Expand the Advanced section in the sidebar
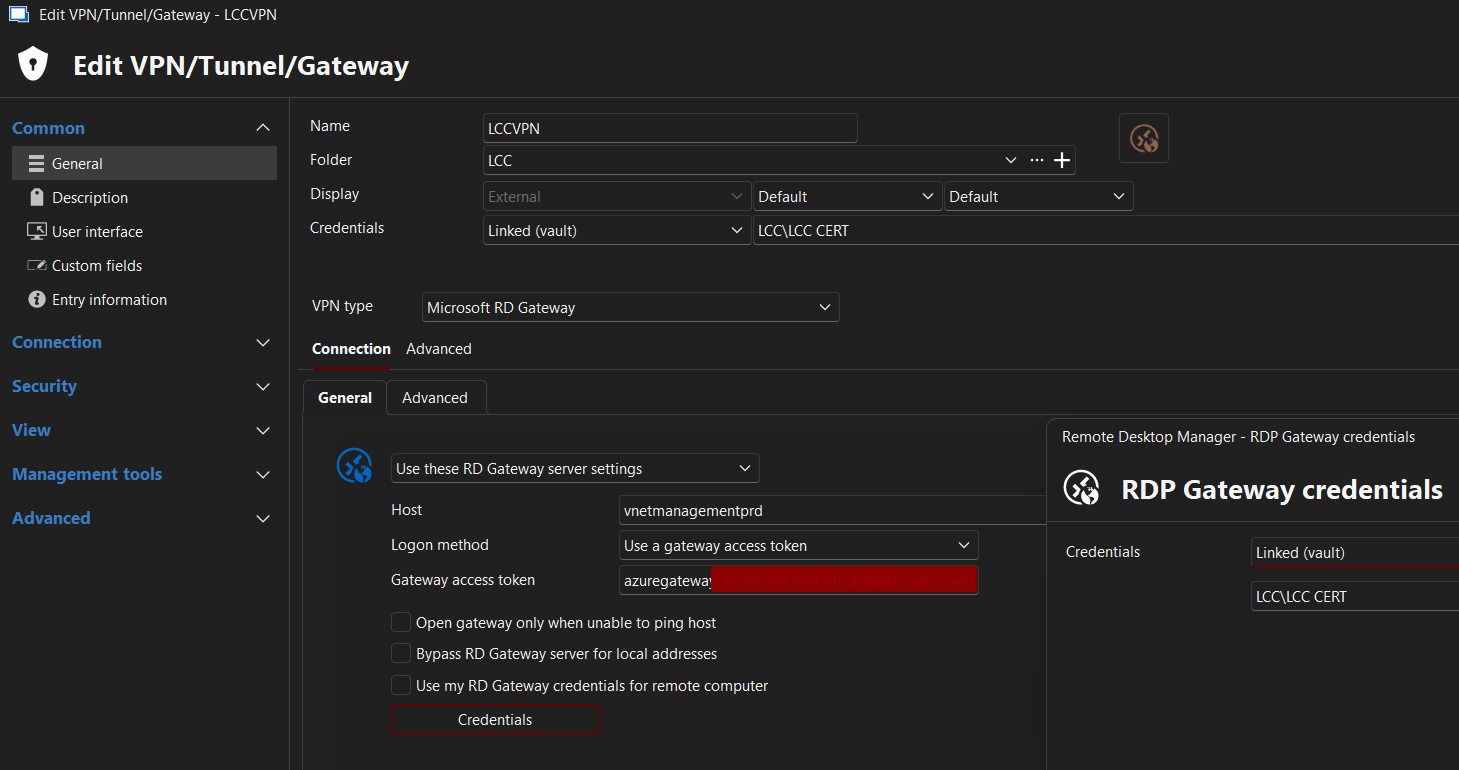 [263, 518]
